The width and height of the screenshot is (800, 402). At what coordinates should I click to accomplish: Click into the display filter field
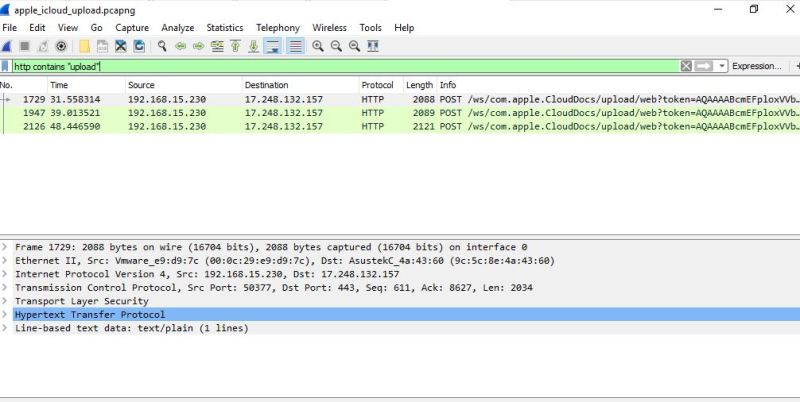point(346,66)
